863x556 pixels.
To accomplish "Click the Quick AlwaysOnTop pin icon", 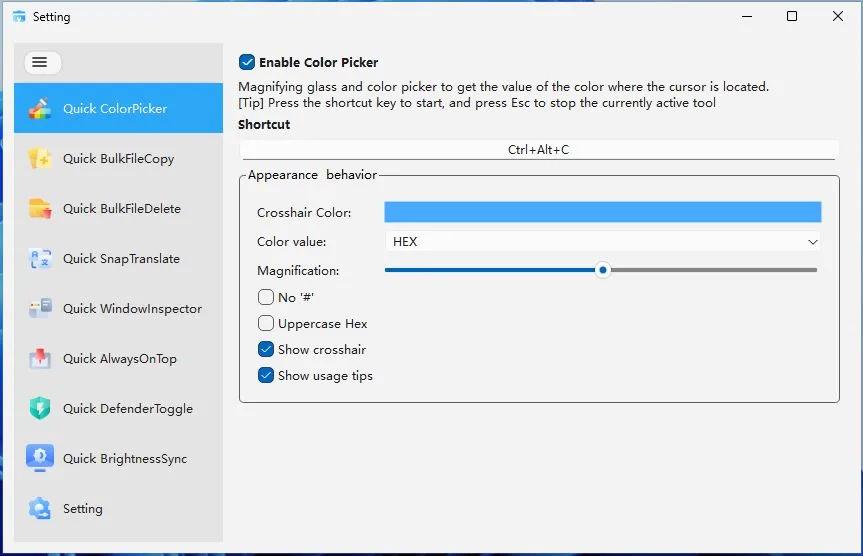I will pyautogui.click(x=39, y=358).
